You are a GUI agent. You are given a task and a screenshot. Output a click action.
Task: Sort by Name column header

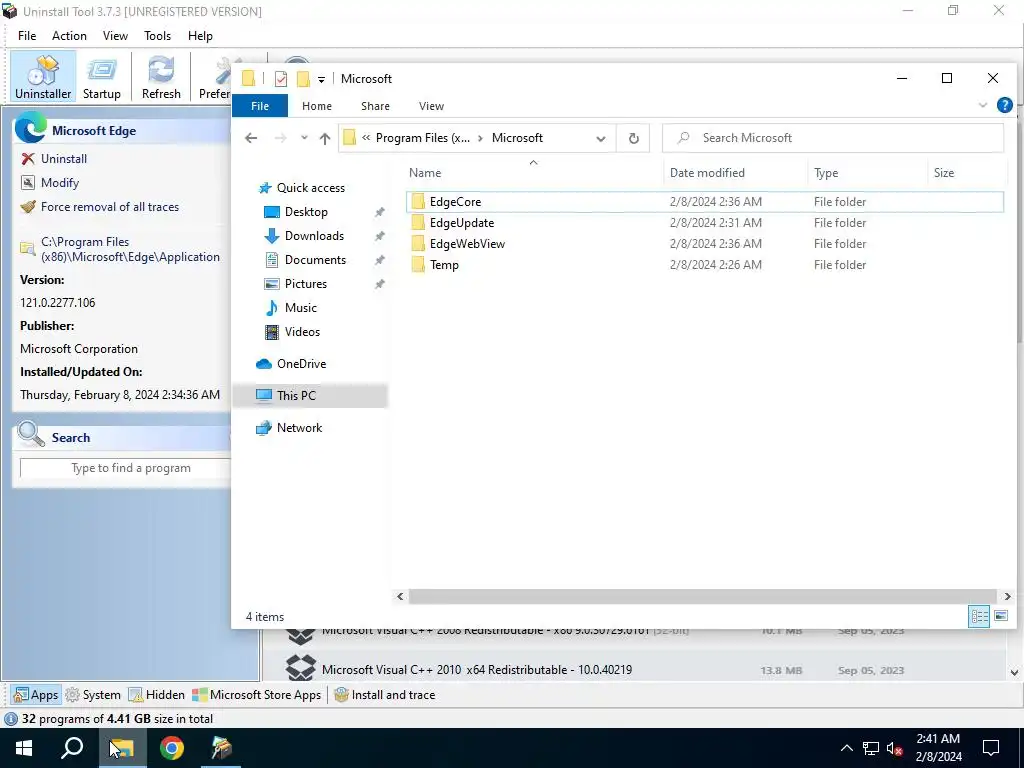point(533,172)
